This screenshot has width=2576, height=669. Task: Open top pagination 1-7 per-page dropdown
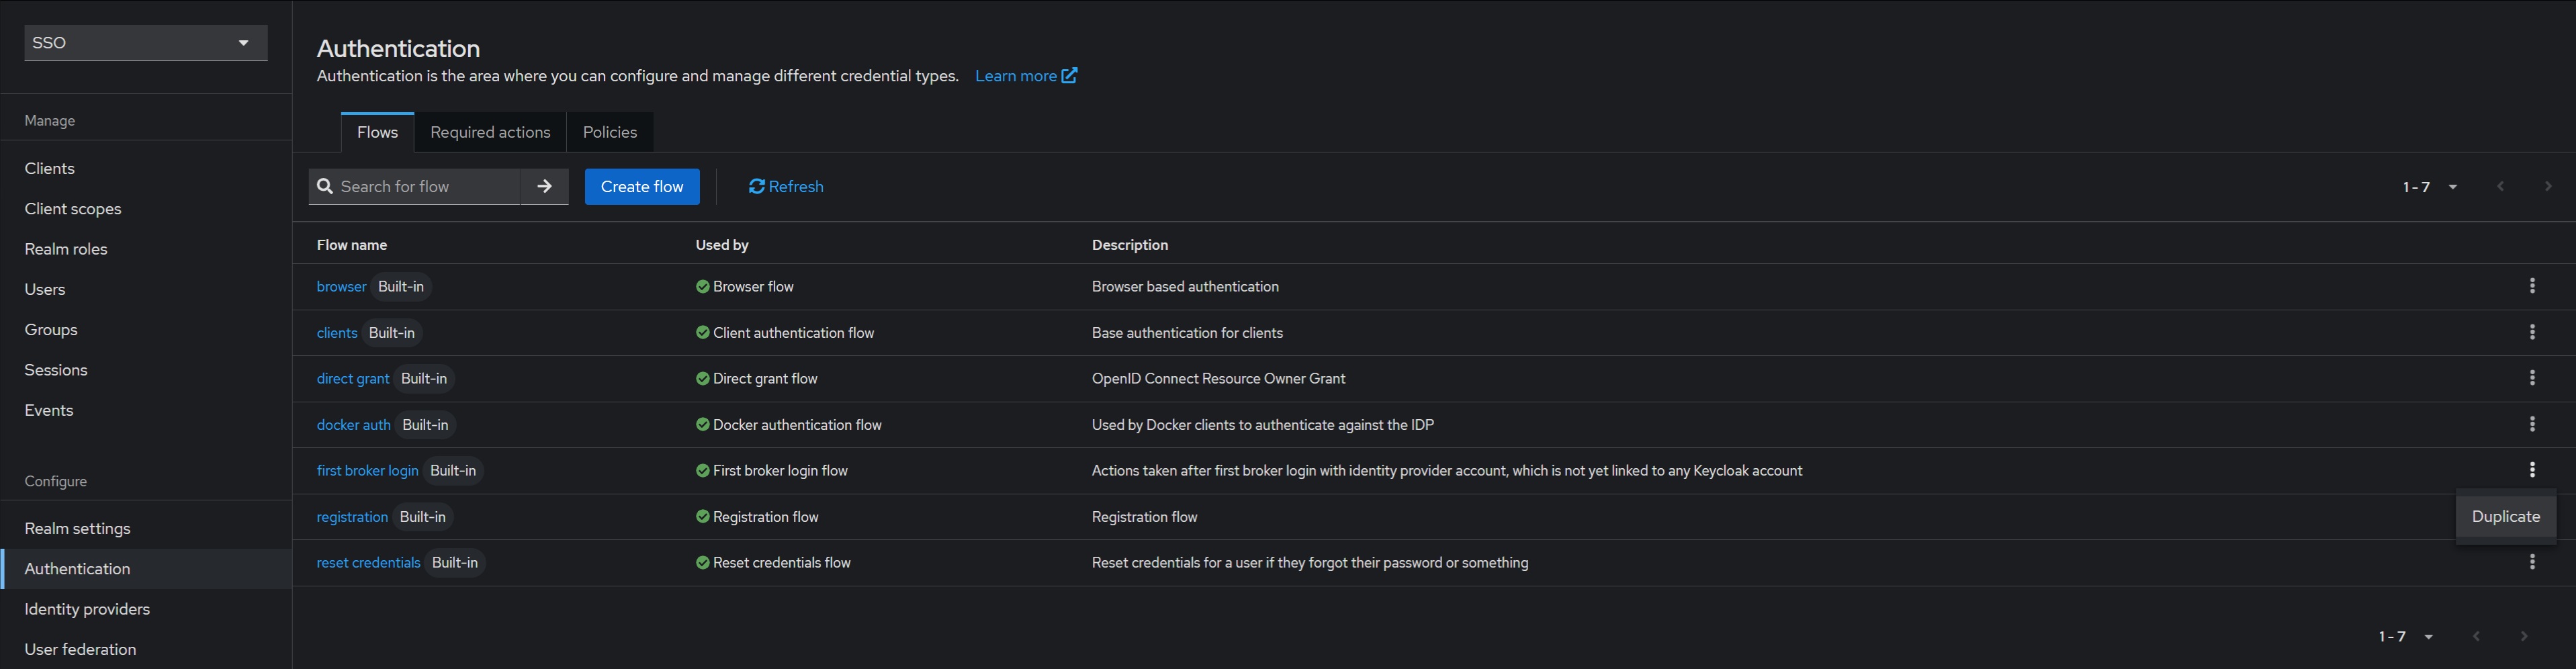click(x=2430, y=187)
